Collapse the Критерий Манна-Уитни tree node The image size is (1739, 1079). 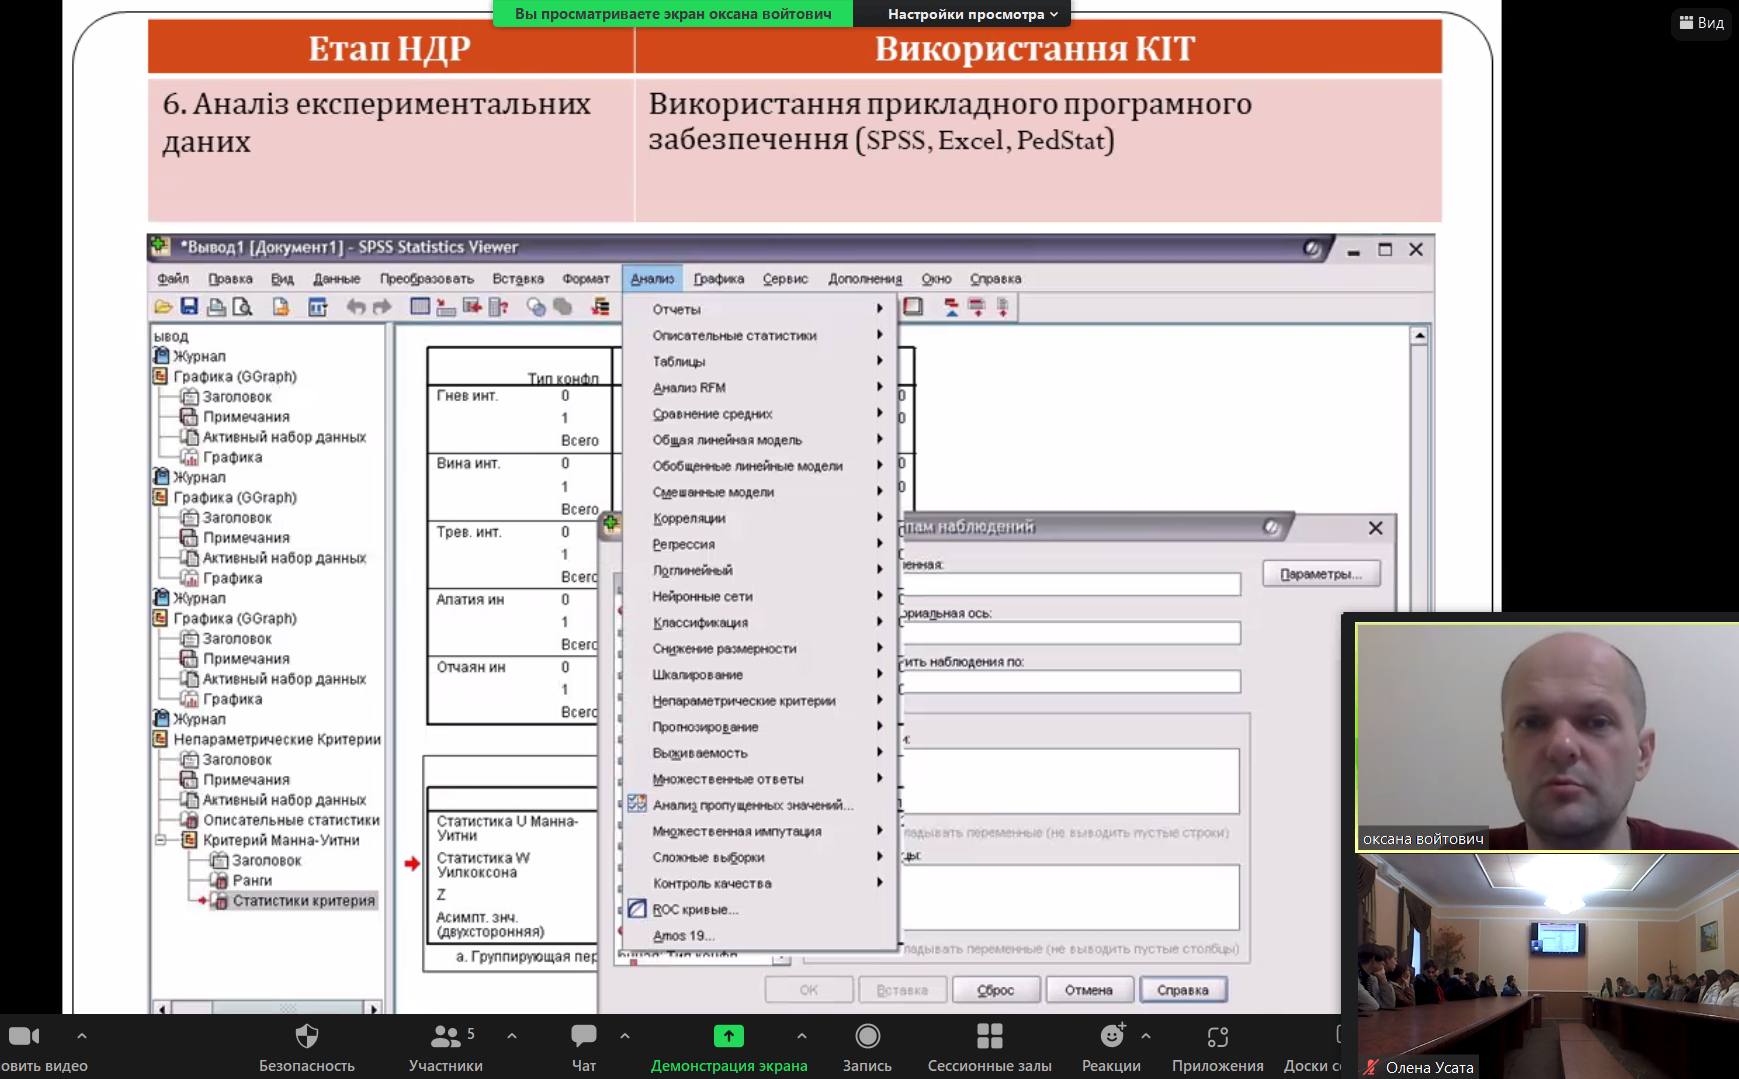coord(161,840)
